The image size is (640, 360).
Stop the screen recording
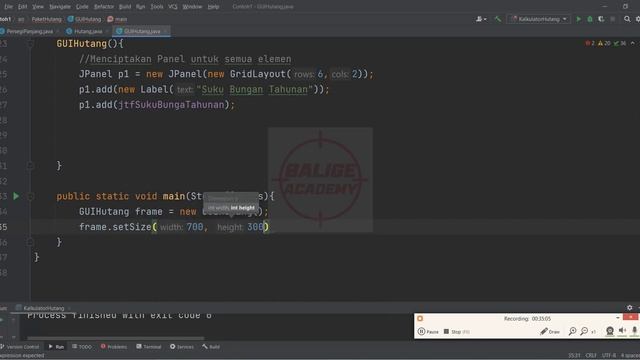[456, 332]
